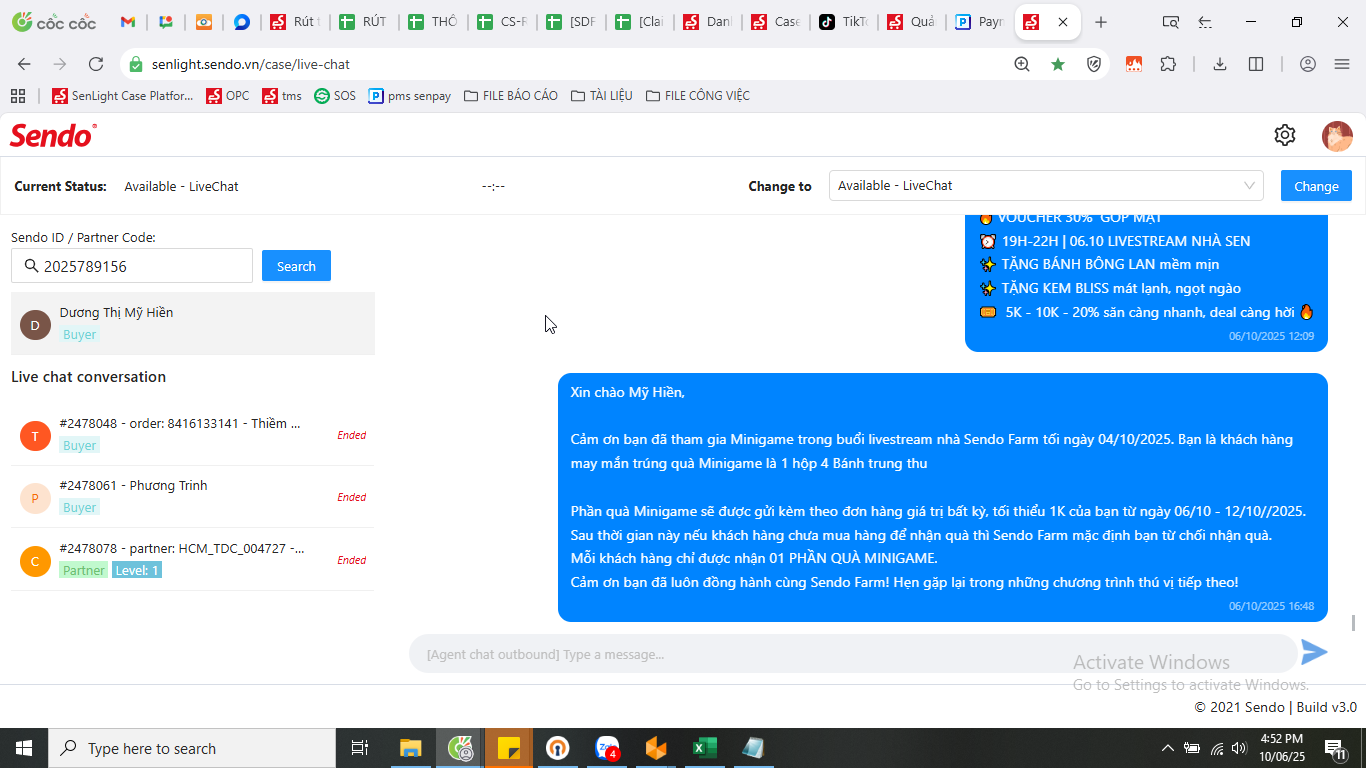Image resolution: width=1366 pixels, height=768 pixels.
Task: Open Windows Start menu
Action: (24, 748)
